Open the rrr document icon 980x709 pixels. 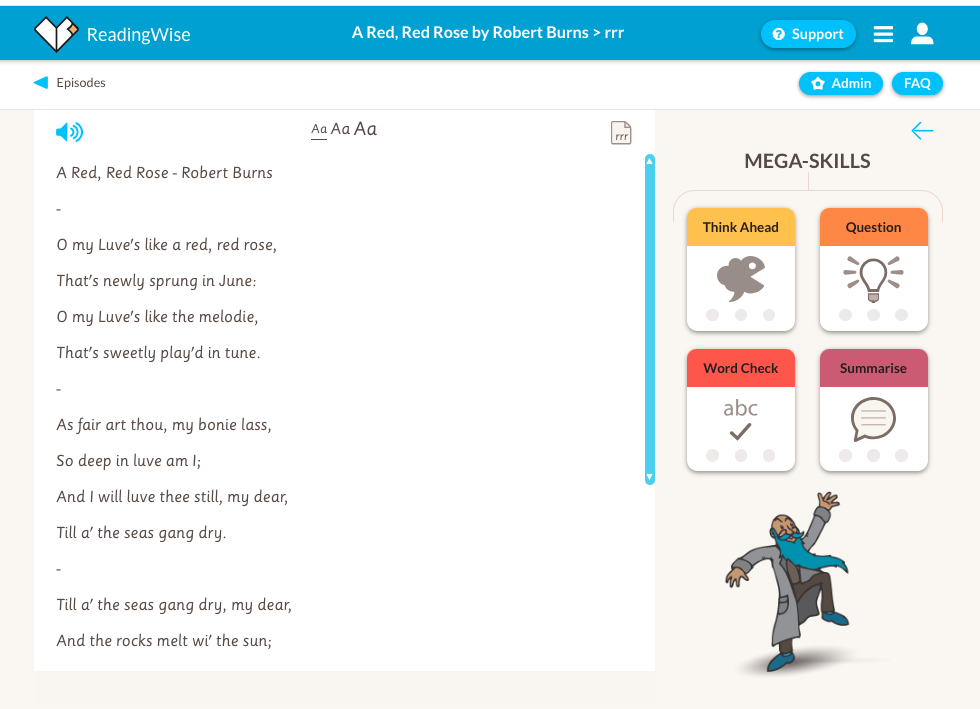(621, 133)
